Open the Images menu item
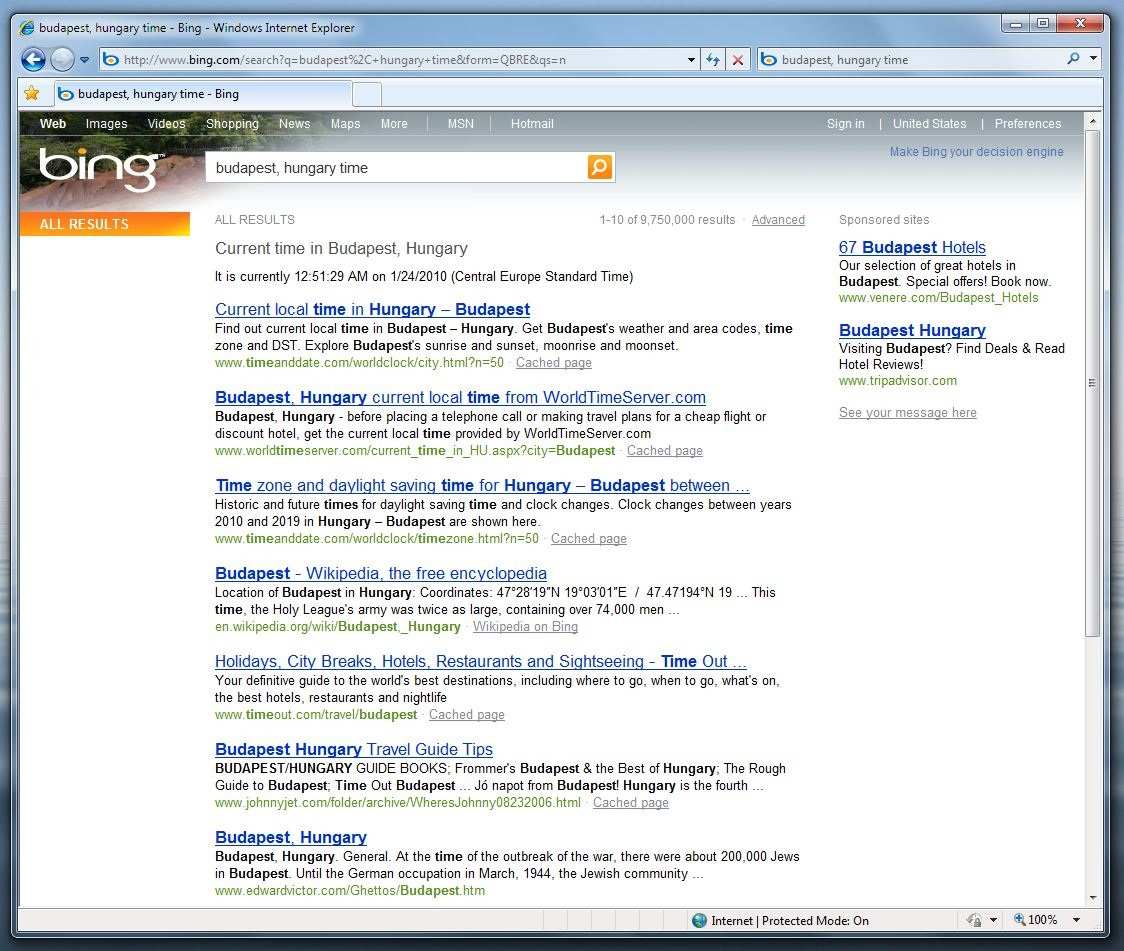This screenshot has width=1124, height=951. (106, 123)
